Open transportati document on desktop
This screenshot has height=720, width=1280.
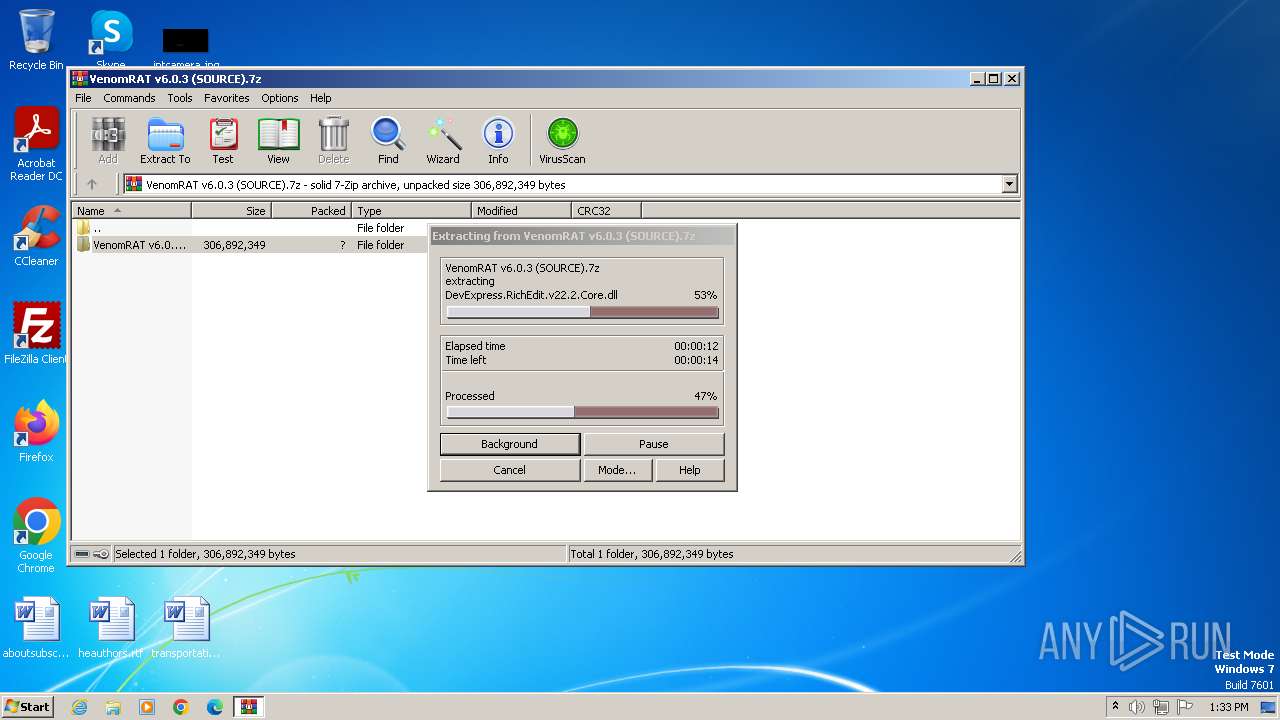coord(186,628)
